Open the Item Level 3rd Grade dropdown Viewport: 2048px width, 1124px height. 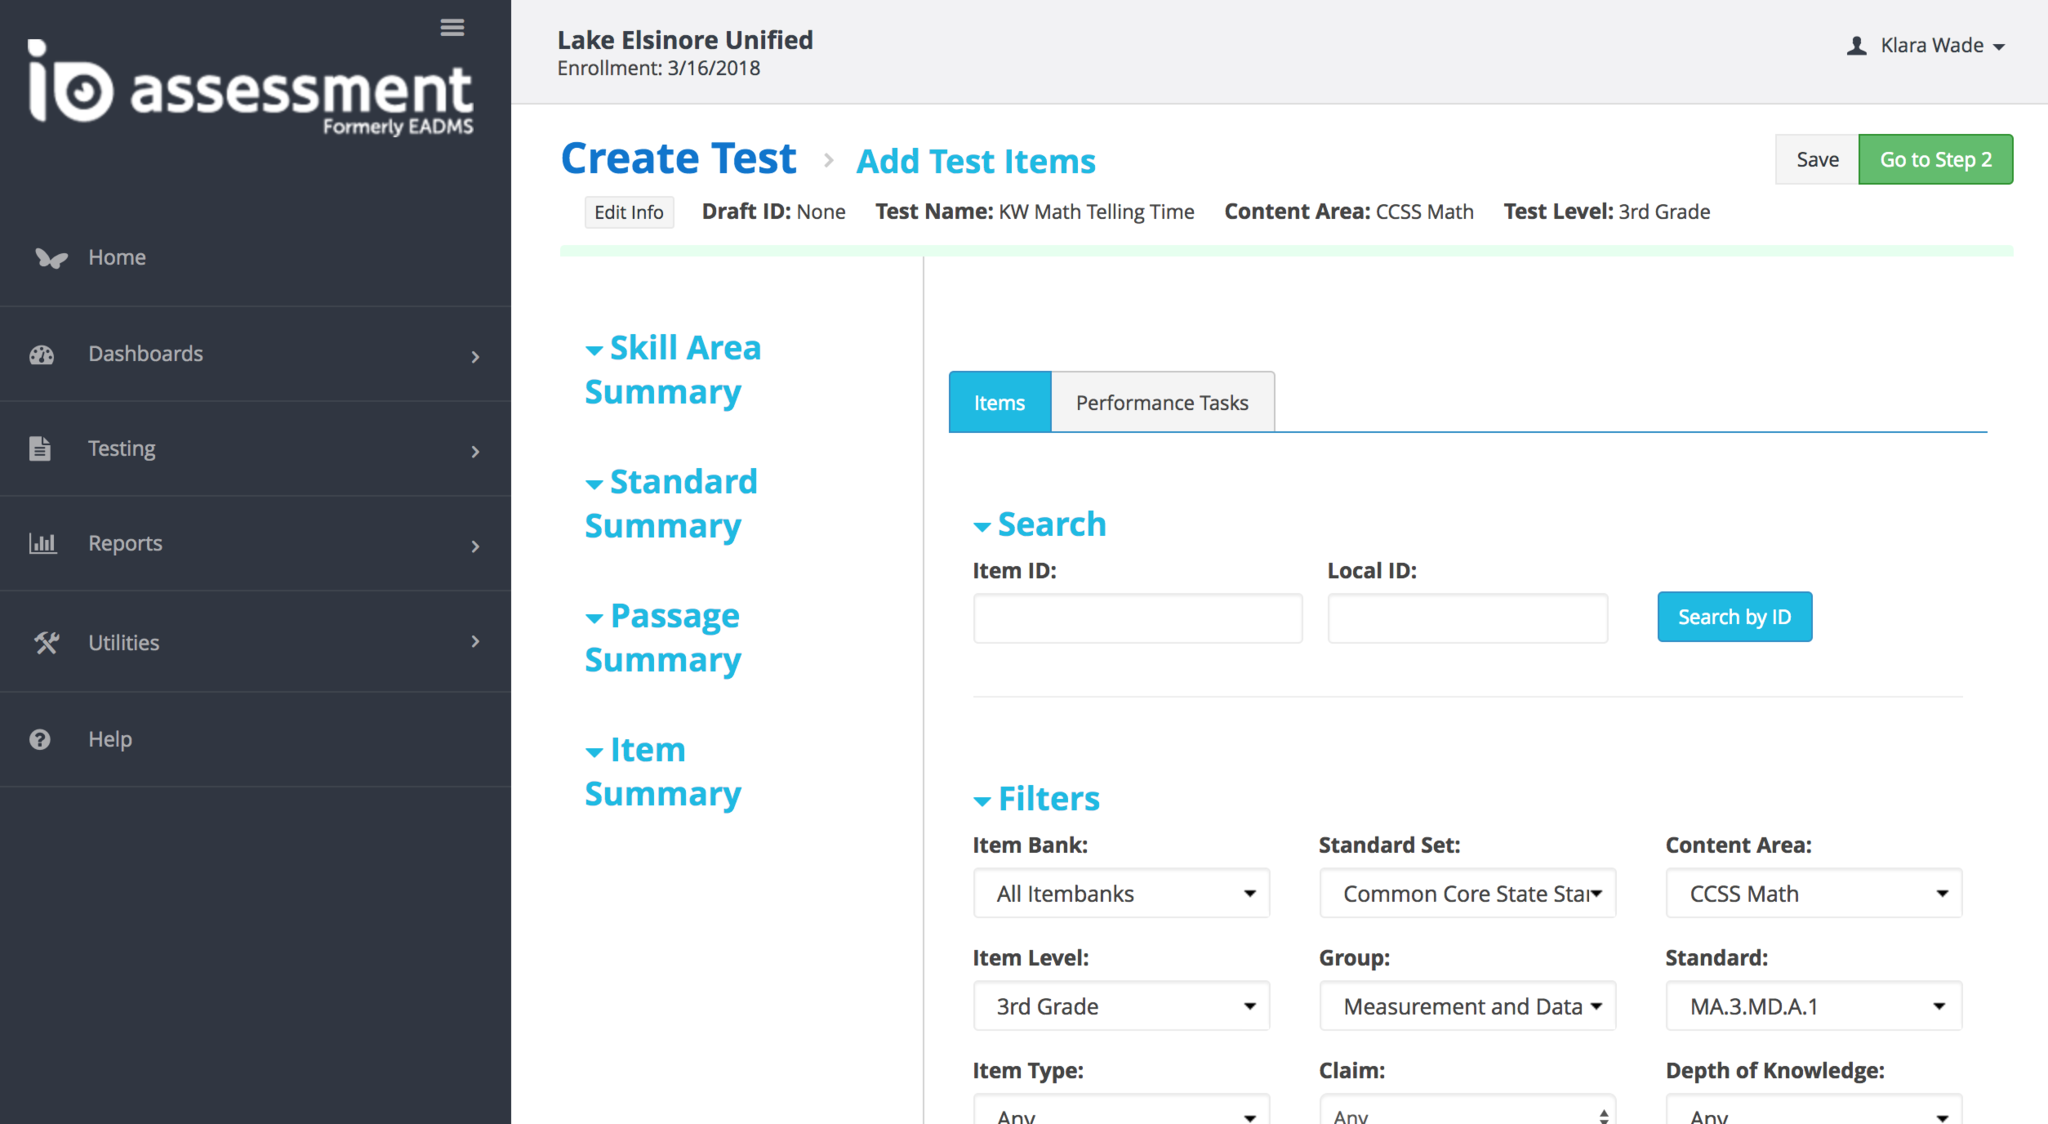(x=1121, y=1007)
